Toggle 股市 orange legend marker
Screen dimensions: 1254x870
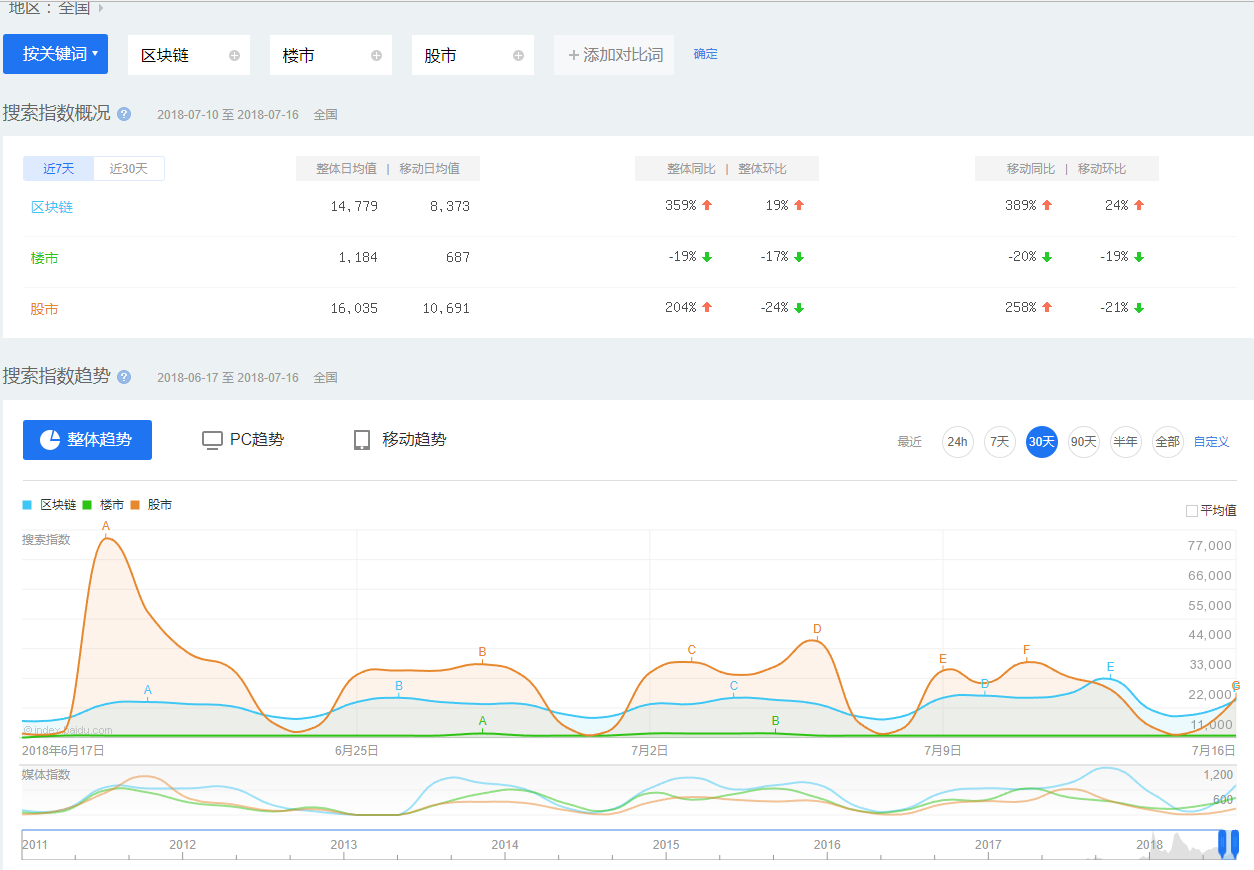[x=135, y=506]
